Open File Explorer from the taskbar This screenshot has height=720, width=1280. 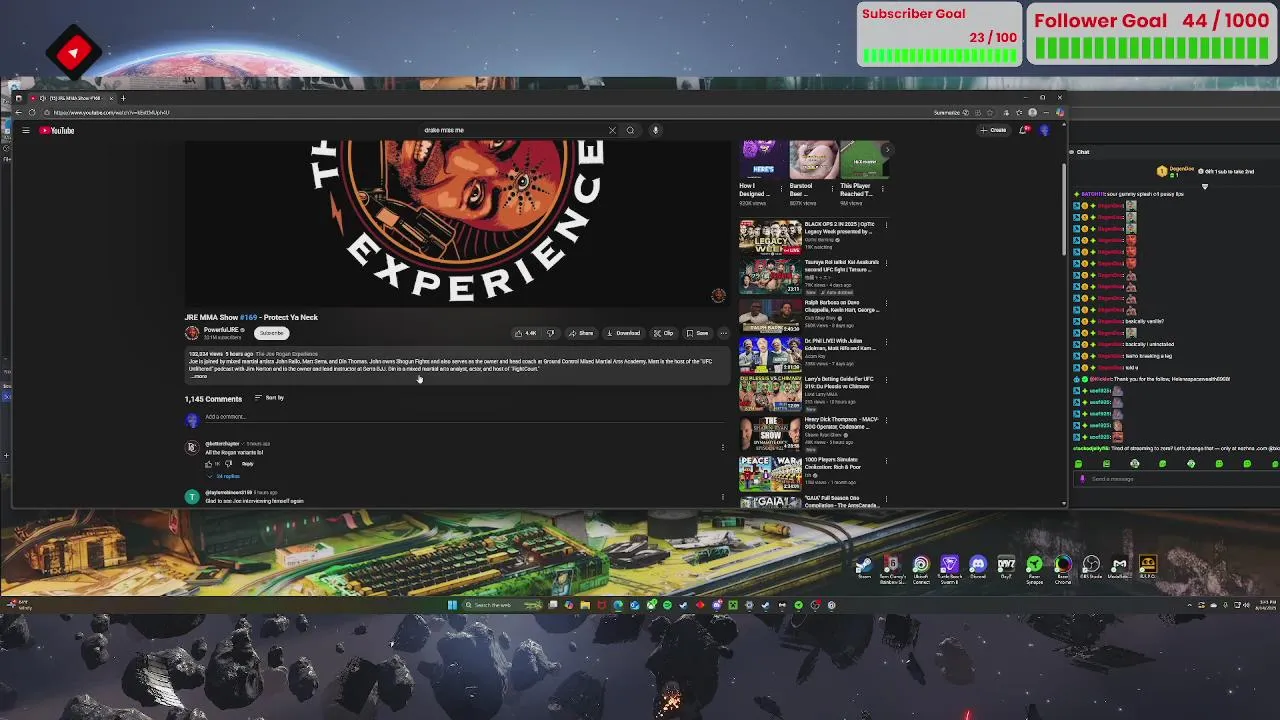click(585, 605)
